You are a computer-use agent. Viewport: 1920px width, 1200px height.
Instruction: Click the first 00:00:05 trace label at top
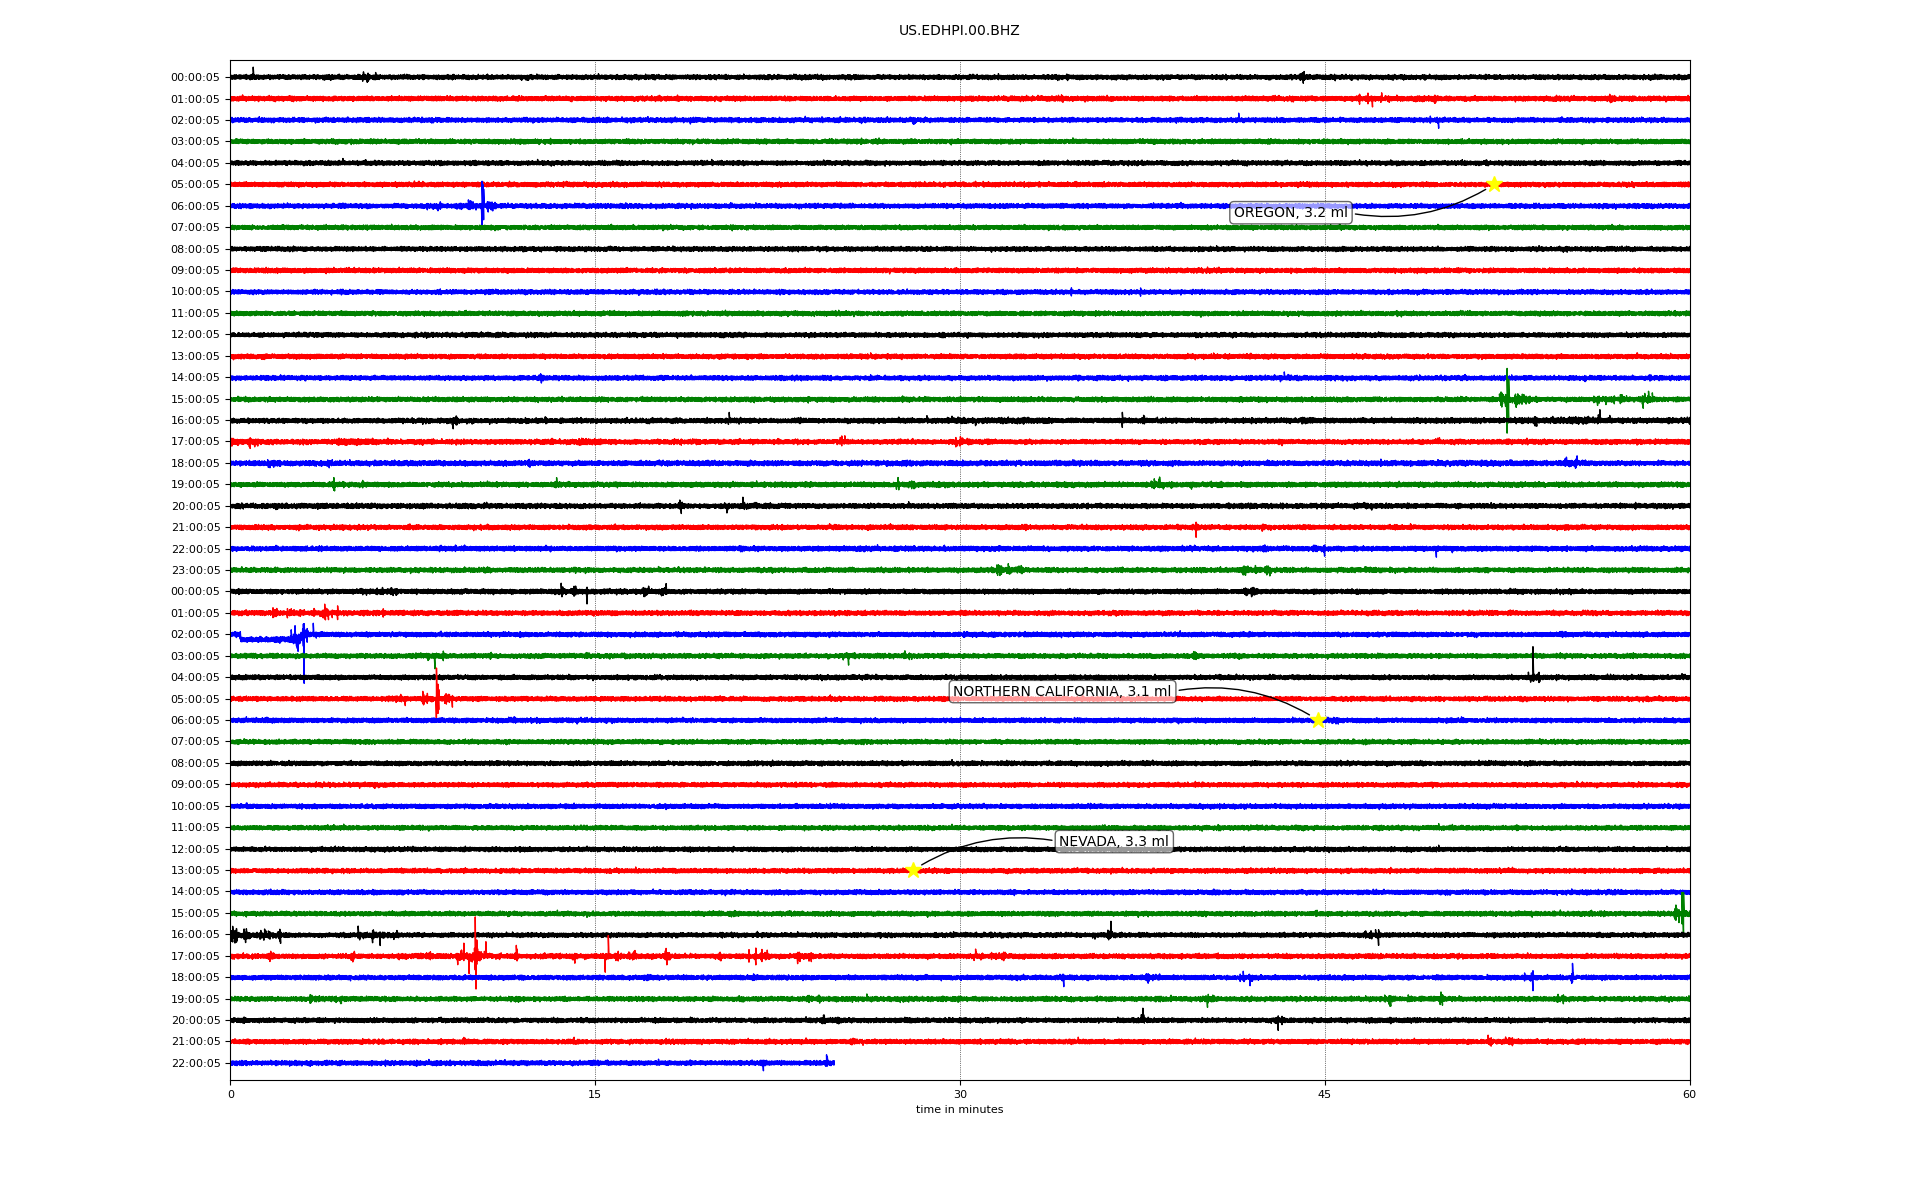click(195, 78)
